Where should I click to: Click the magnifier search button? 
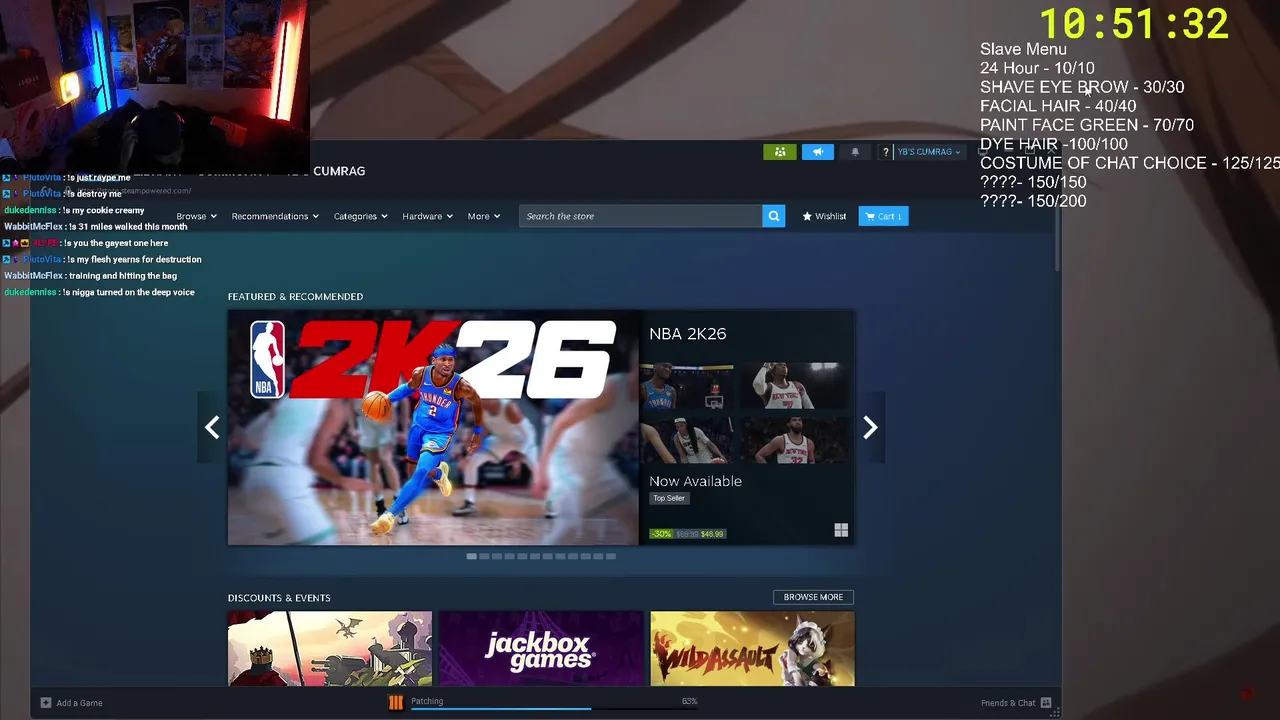pyautogui.click(x=774, y=216)
